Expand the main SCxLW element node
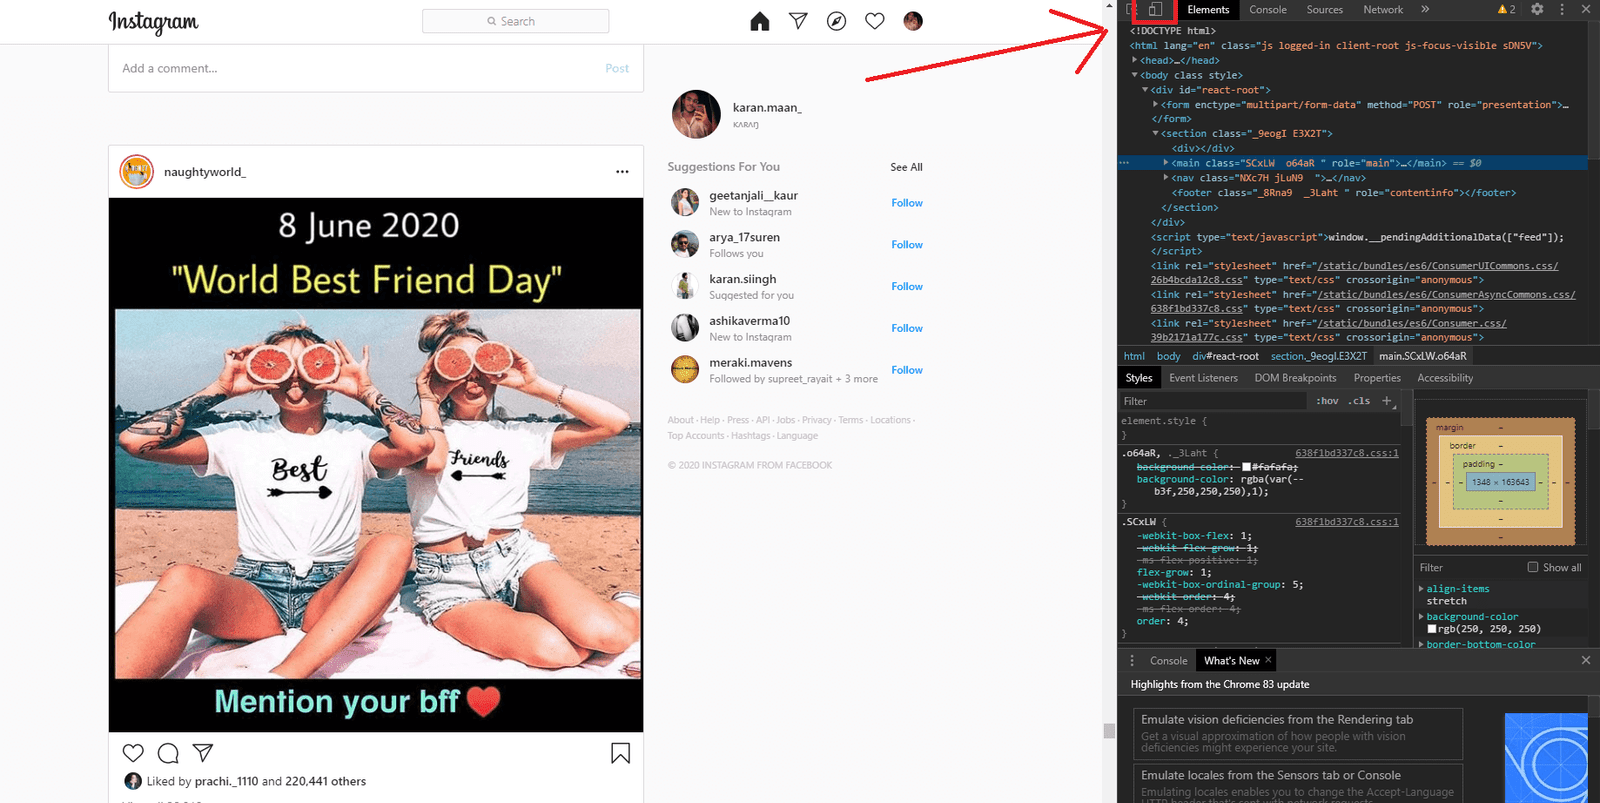Image resolution: width=1600 pixels, height=803 pixels. click(1165, 162)
